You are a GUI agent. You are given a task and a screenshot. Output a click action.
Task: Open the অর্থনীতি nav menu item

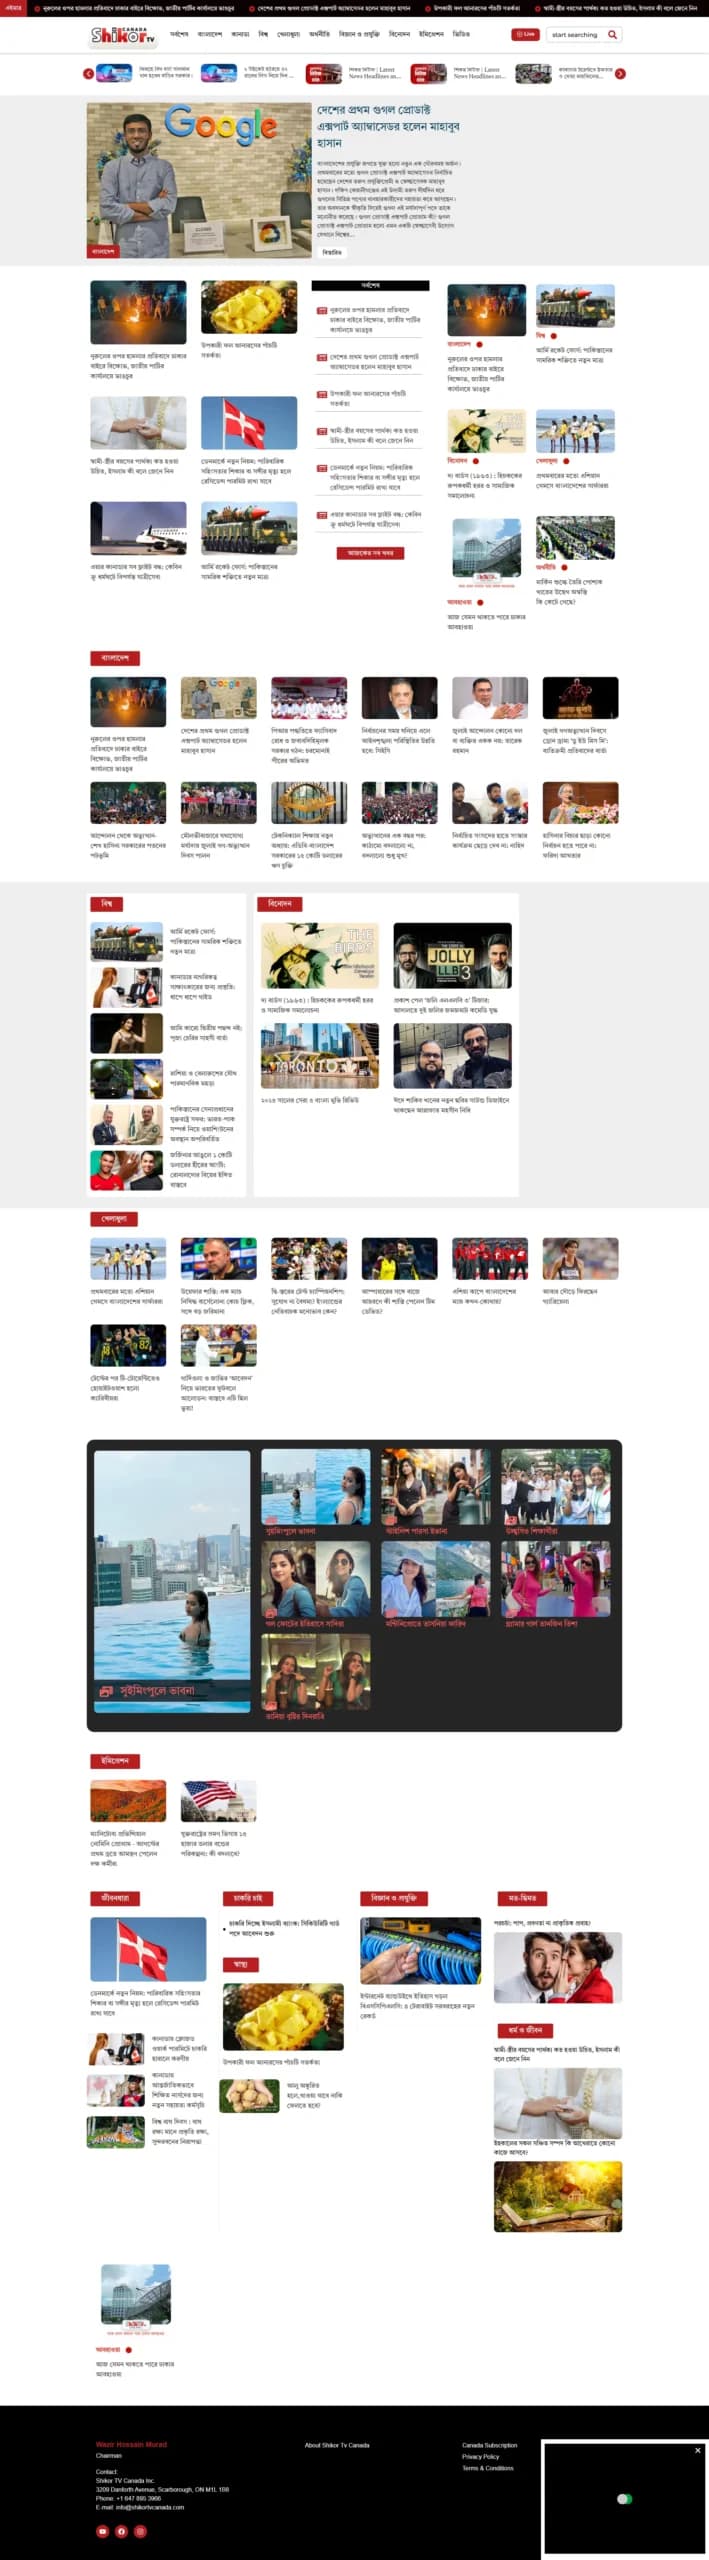[x=319, y=34]
